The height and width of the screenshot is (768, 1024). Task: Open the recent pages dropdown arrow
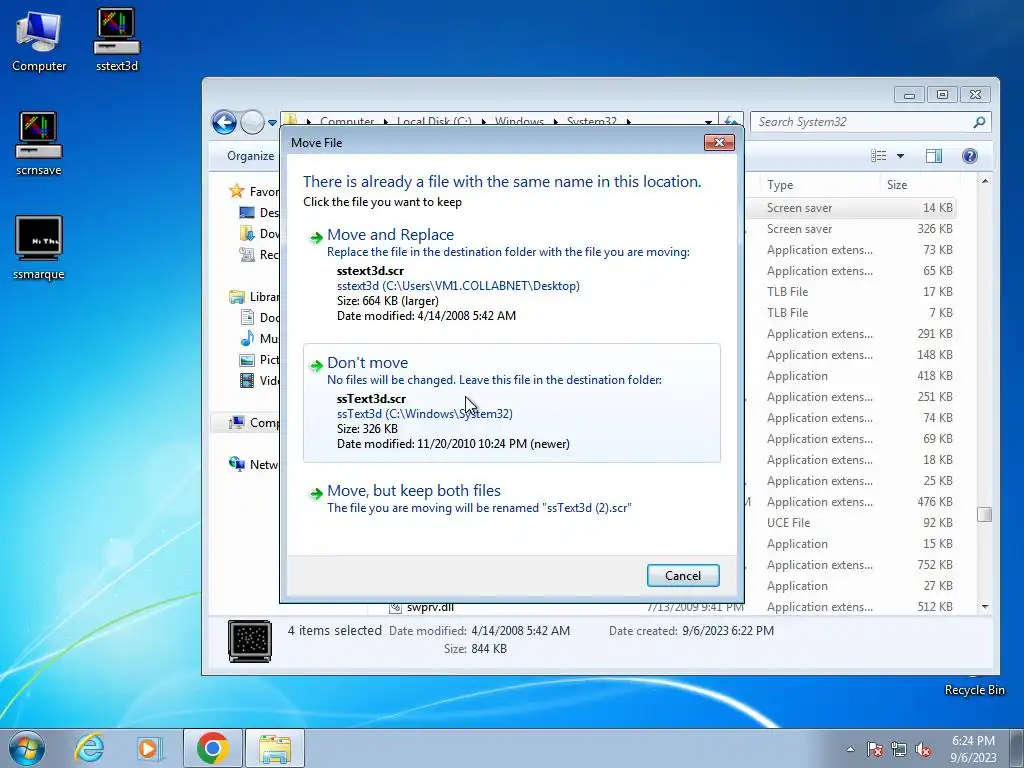pyautogui.click(x=272, y=123)
